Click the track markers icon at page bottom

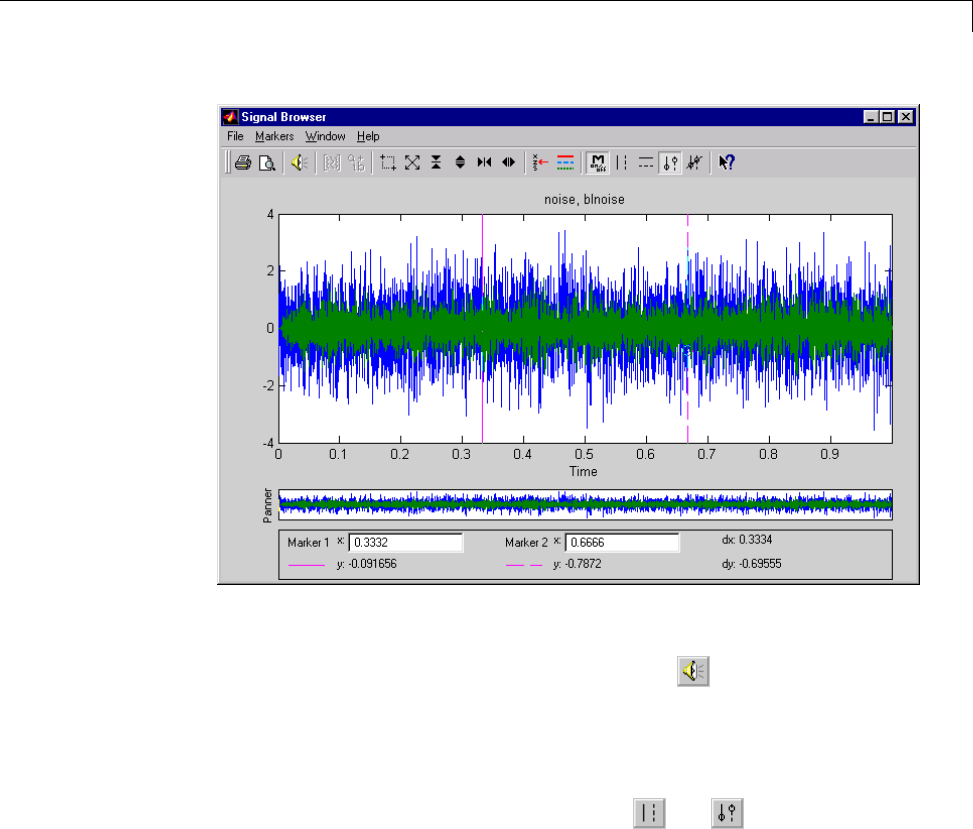coord(727,813)
